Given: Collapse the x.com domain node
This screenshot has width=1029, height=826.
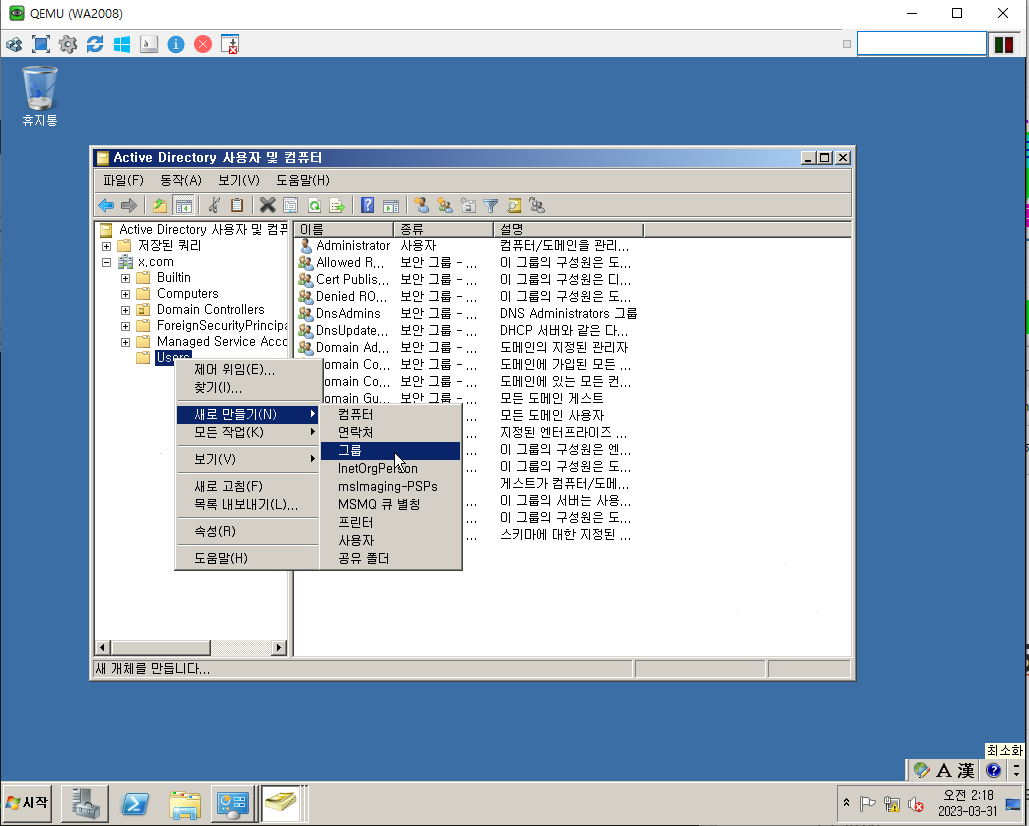Looking at the screenshot, I should (x=106, y=262).
